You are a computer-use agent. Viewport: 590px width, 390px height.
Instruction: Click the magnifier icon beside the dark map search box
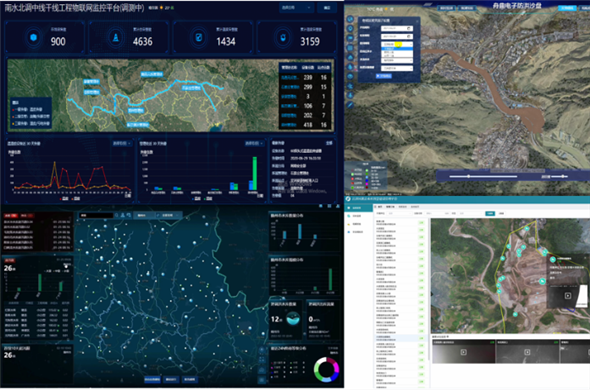(x=117, y=215)
